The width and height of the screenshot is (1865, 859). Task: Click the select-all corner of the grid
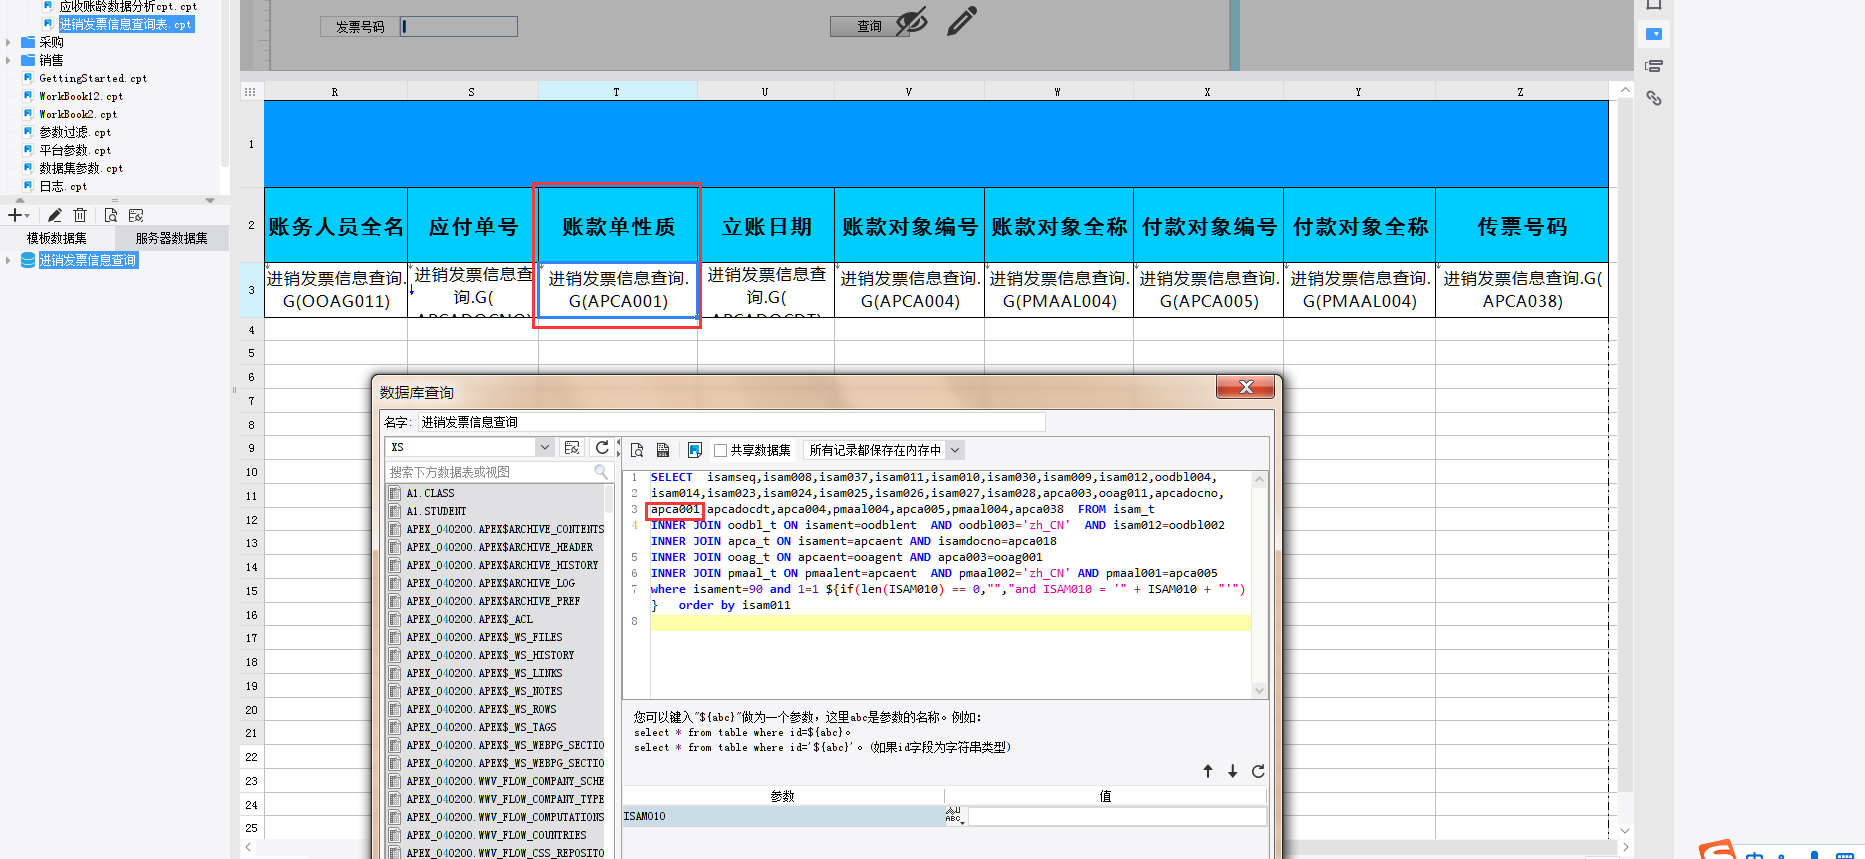point(250,91)
